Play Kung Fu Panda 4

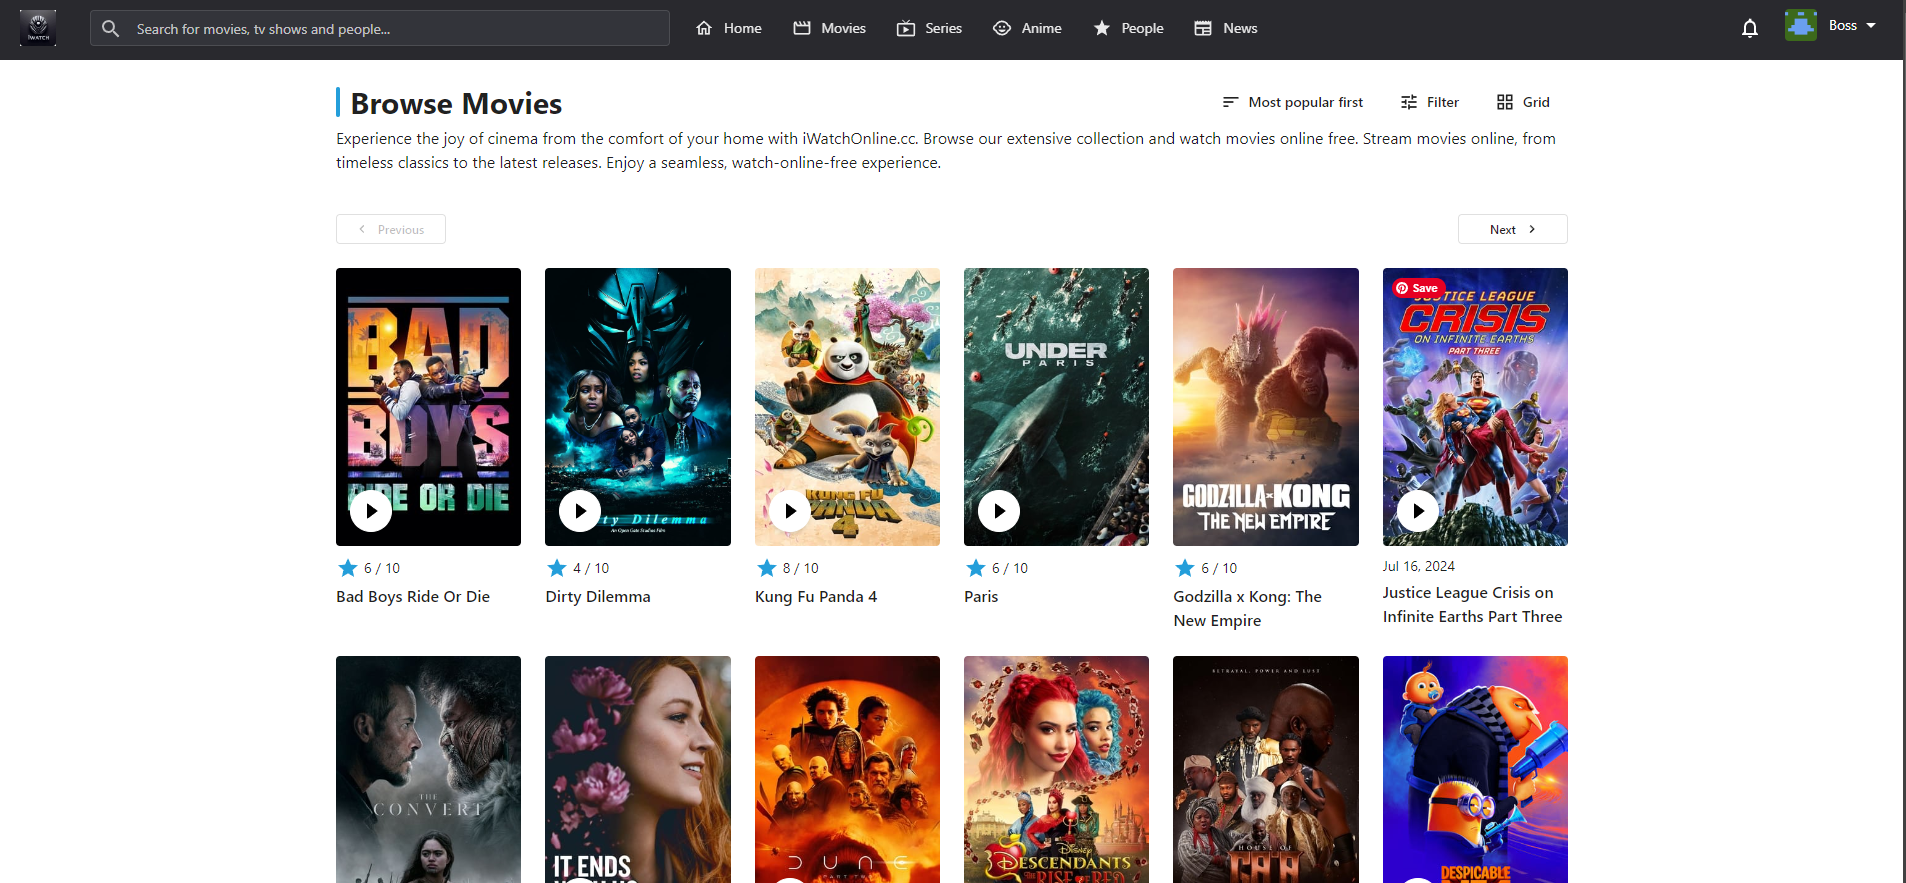(790, 511)
